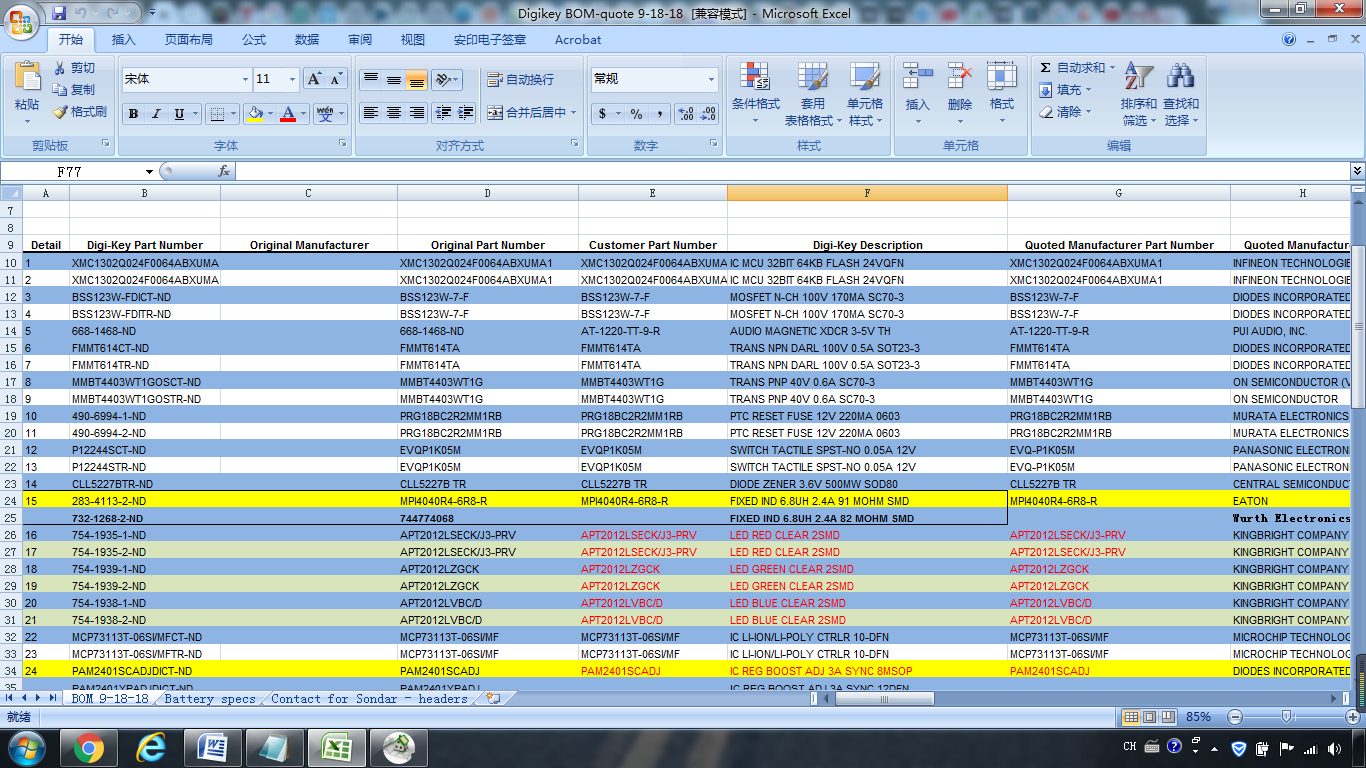Click the Increase Decimal icon

coord(686,114)
